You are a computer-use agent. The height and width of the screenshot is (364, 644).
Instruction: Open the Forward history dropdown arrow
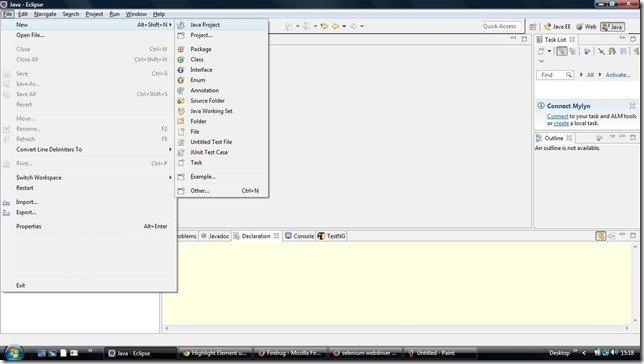362,26
